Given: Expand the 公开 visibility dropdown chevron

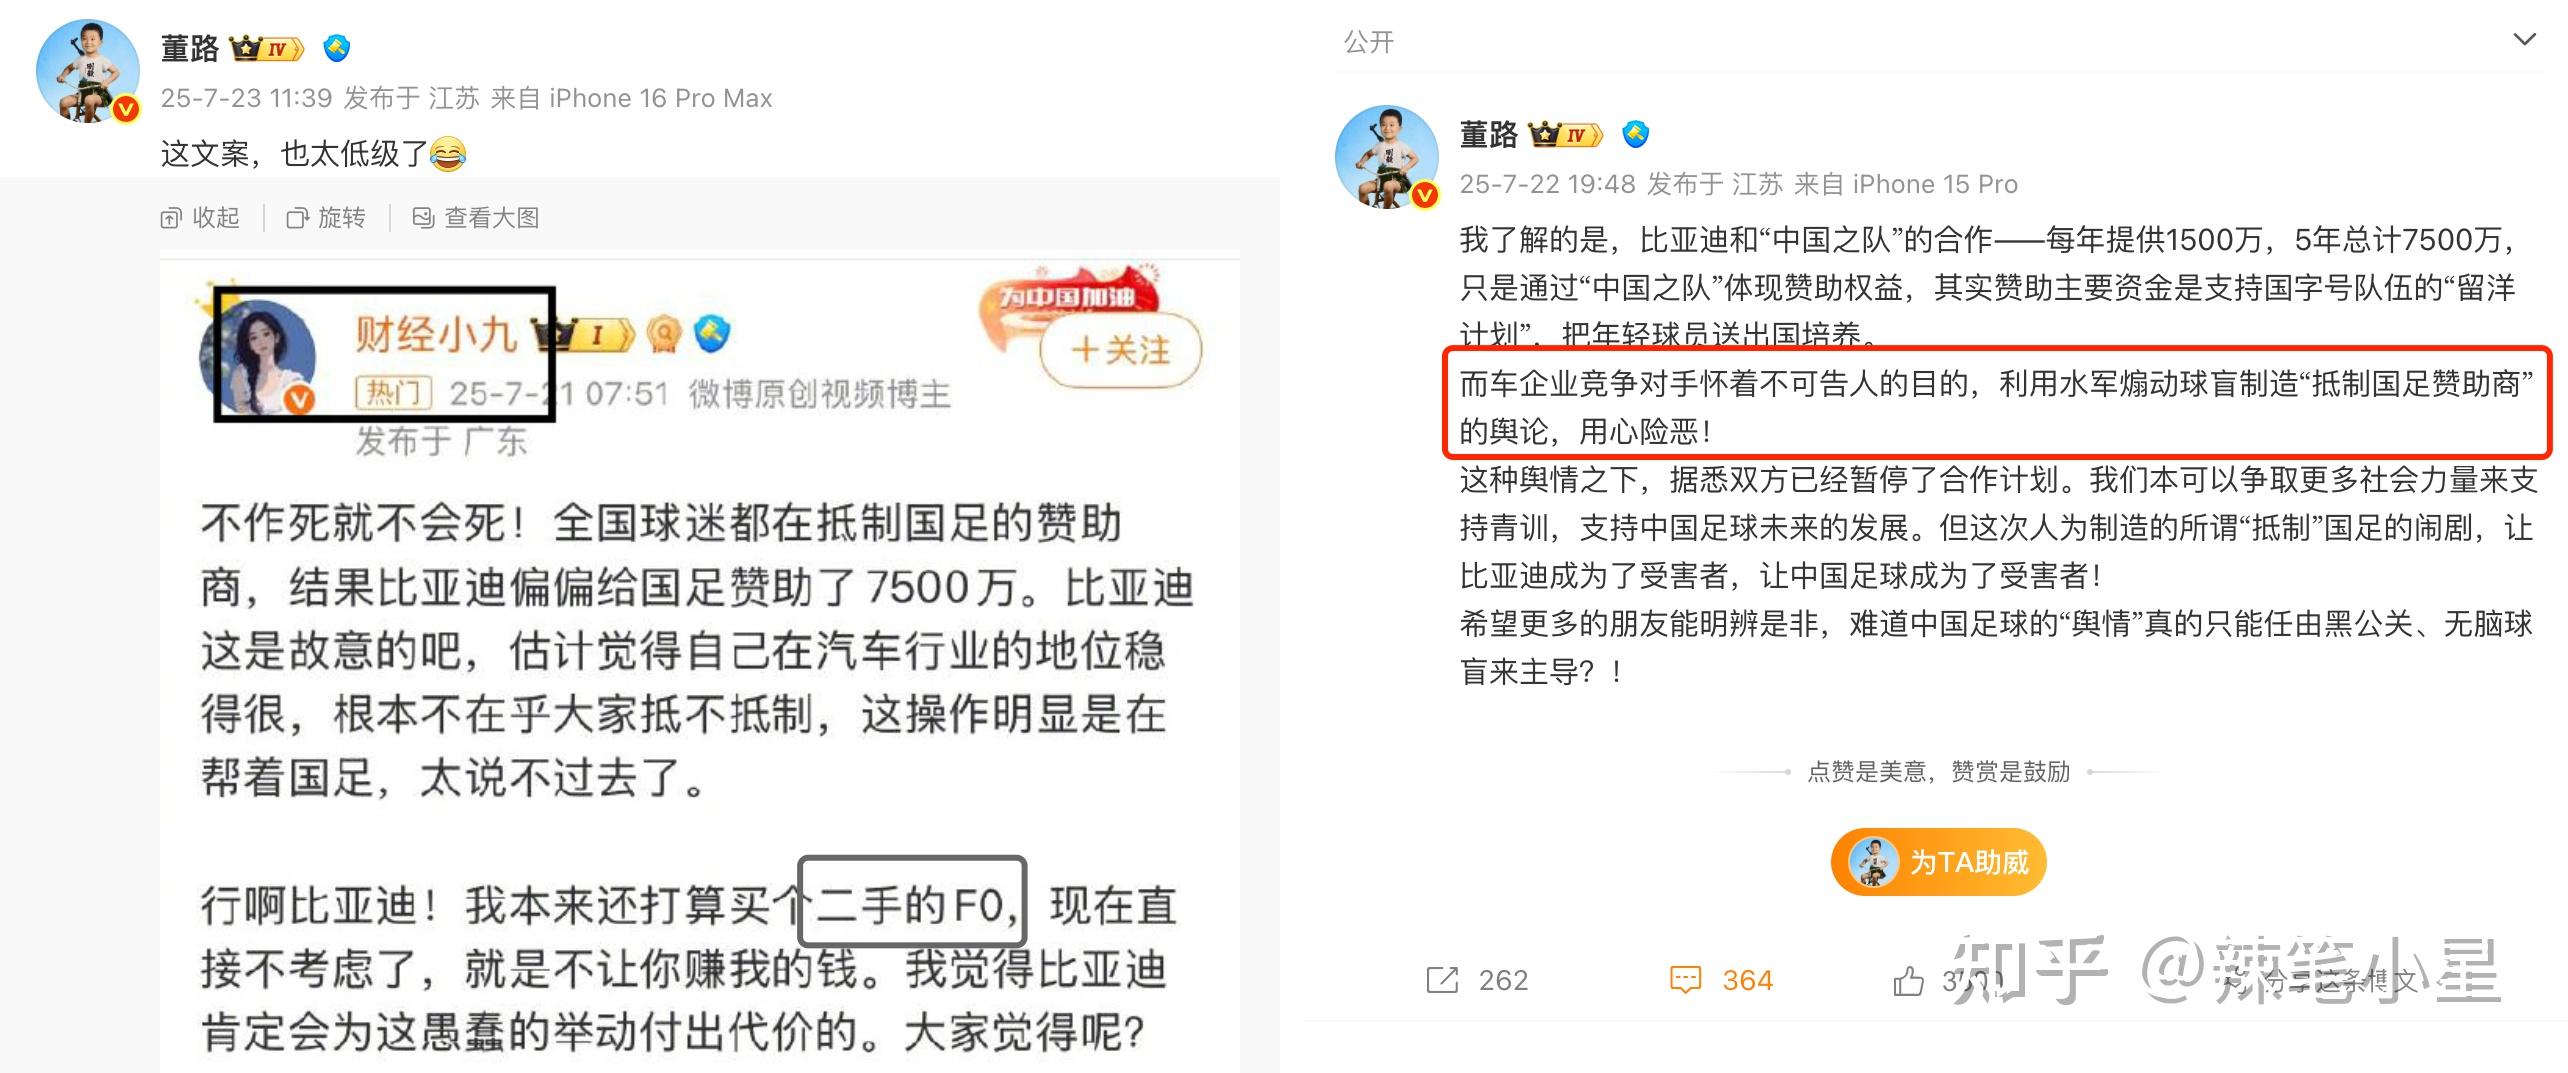Looking at the screenshot, I should pyautogui.click(x=2525, y=40).
